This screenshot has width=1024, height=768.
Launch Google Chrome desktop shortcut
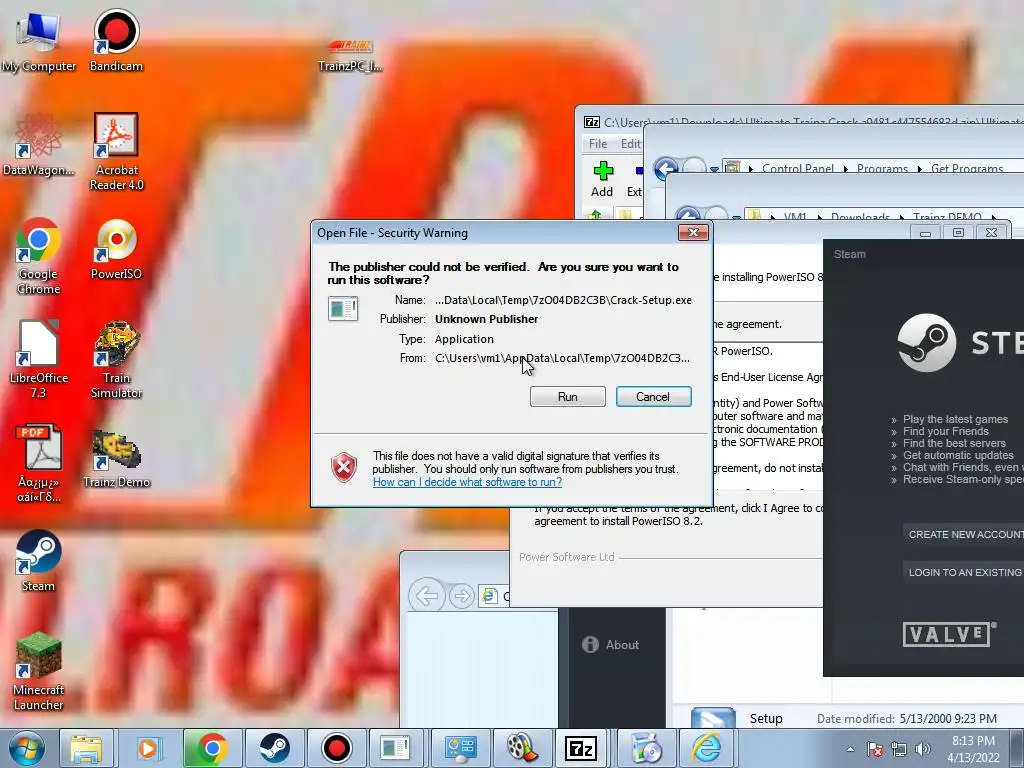tap(38, 255)
